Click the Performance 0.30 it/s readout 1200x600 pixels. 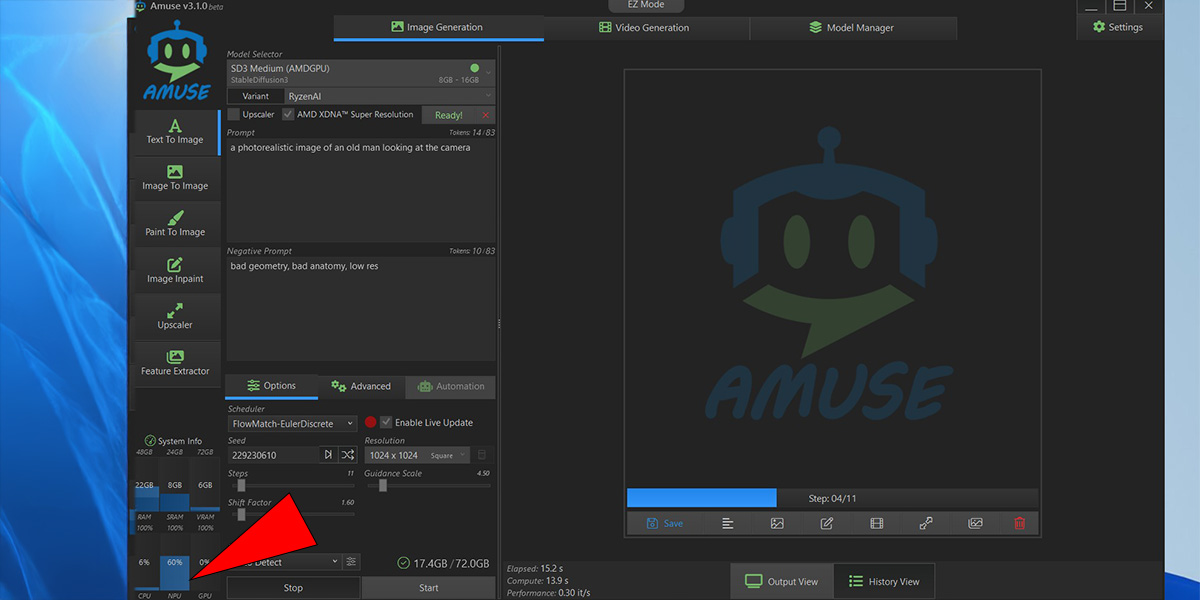click(x=546, y=593)
